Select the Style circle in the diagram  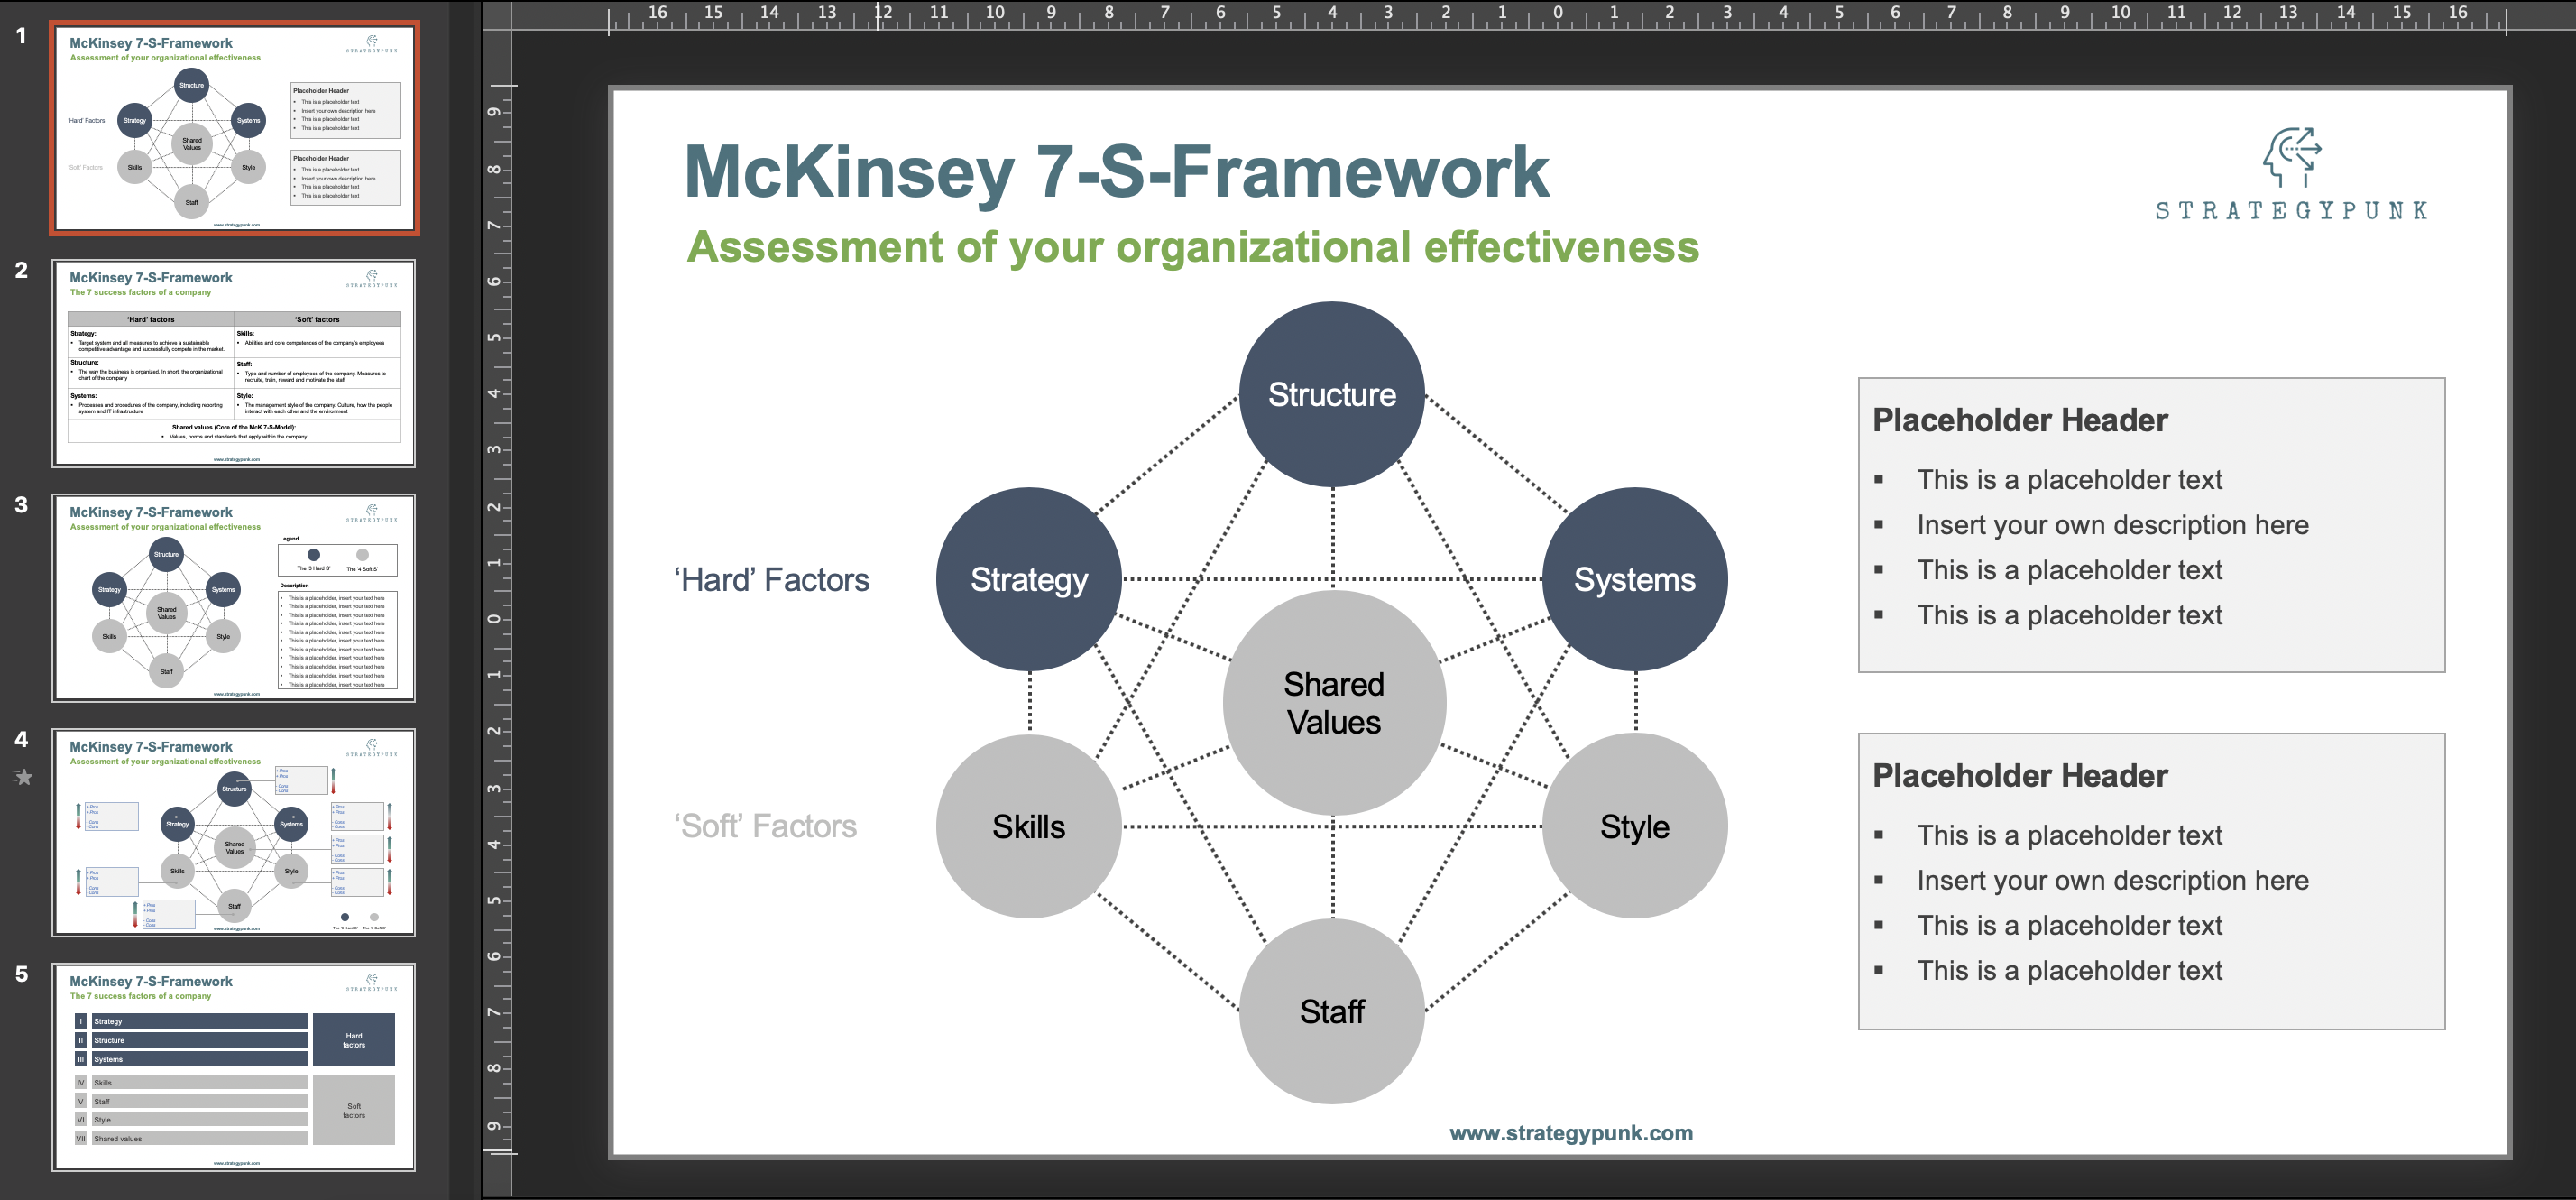pos(1635,826)
